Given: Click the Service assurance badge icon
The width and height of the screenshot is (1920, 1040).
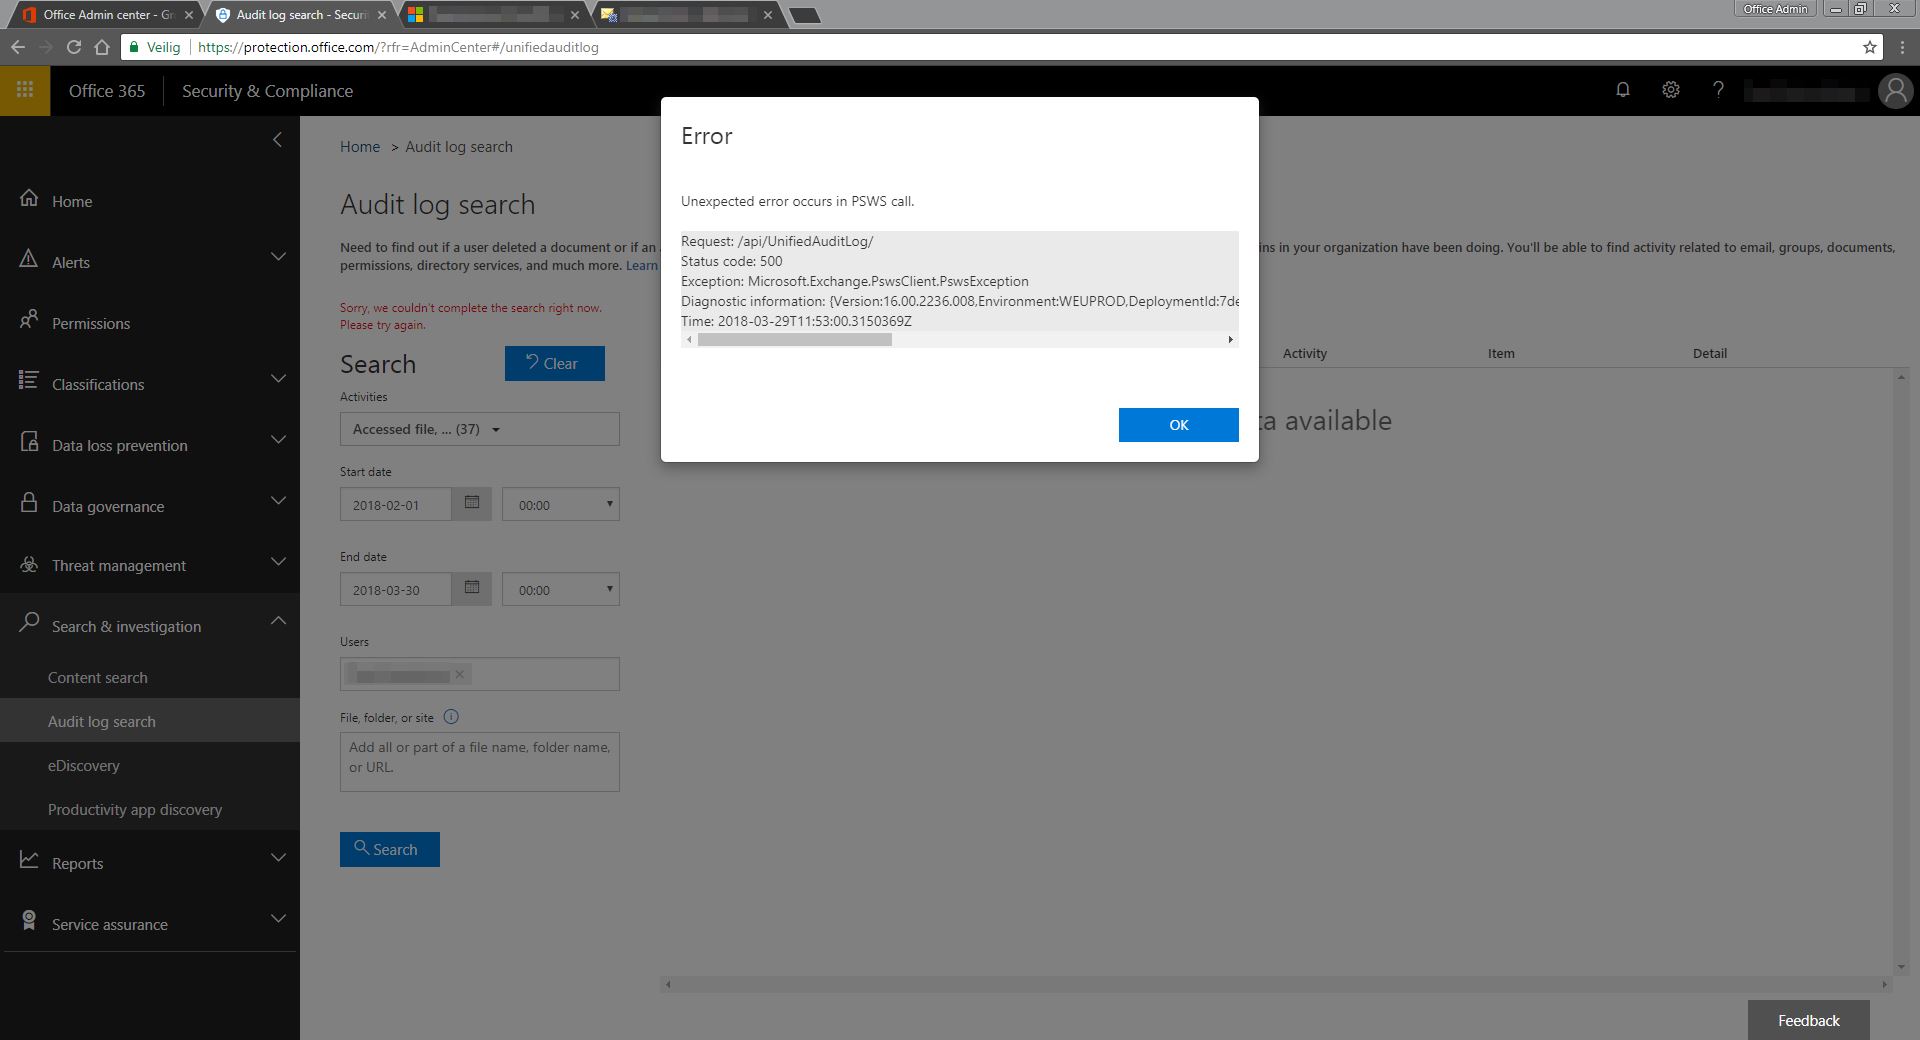Looking at the screenshot, I should tap(29, 921).
